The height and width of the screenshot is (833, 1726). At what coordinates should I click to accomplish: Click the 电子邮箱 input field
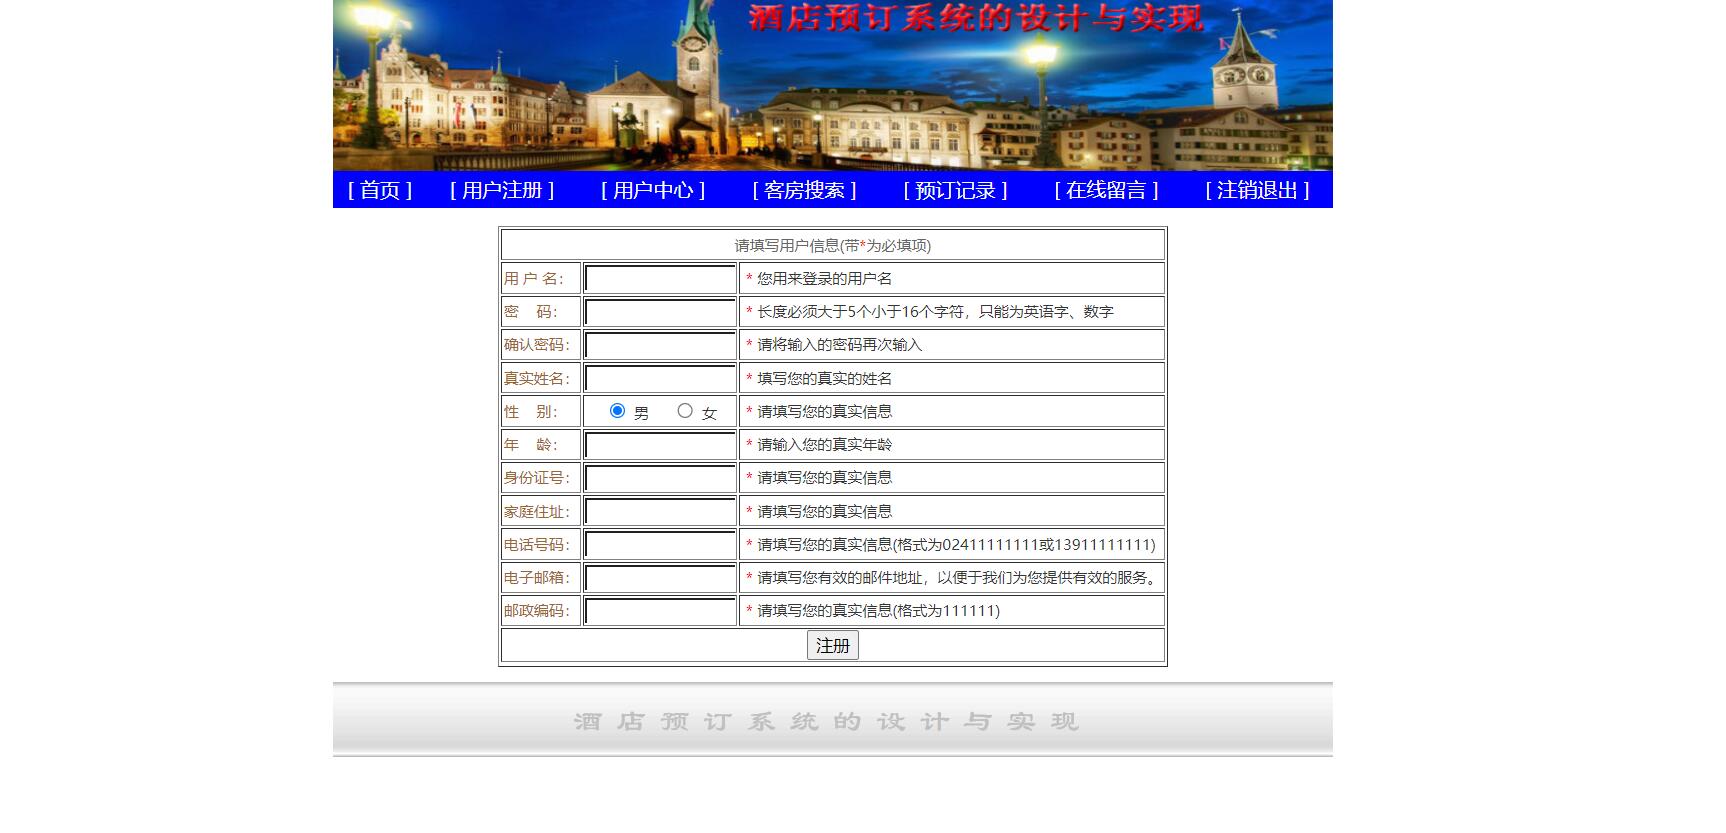[660, 578]
